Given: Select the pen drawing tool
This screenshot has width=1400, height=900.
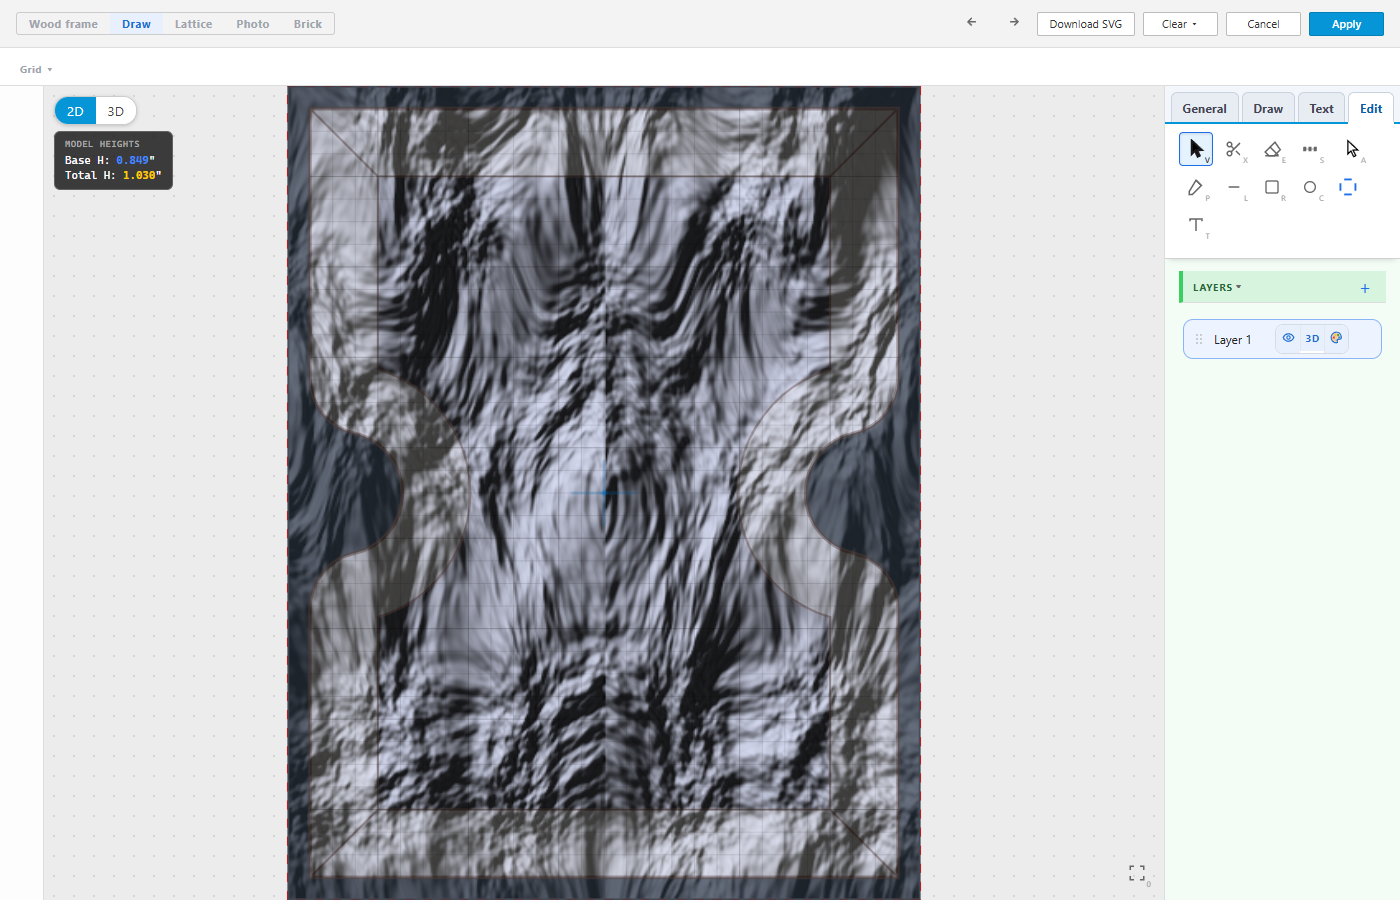Looking at the screenshot, I should (1196, 187).
